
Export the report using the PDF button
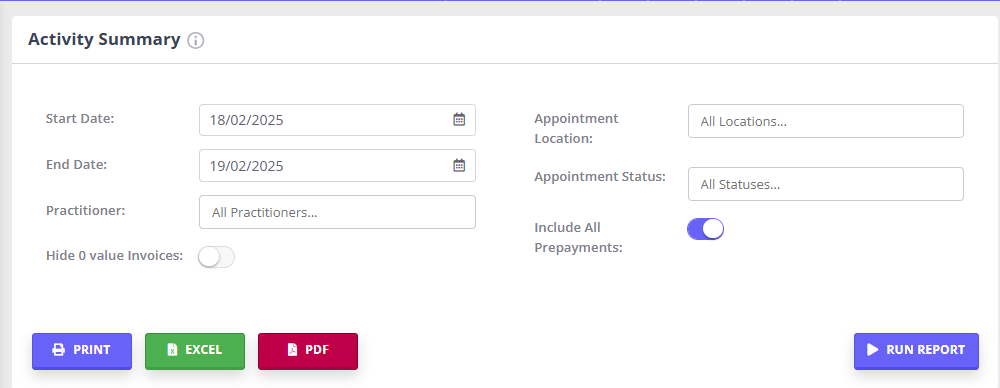308,351
